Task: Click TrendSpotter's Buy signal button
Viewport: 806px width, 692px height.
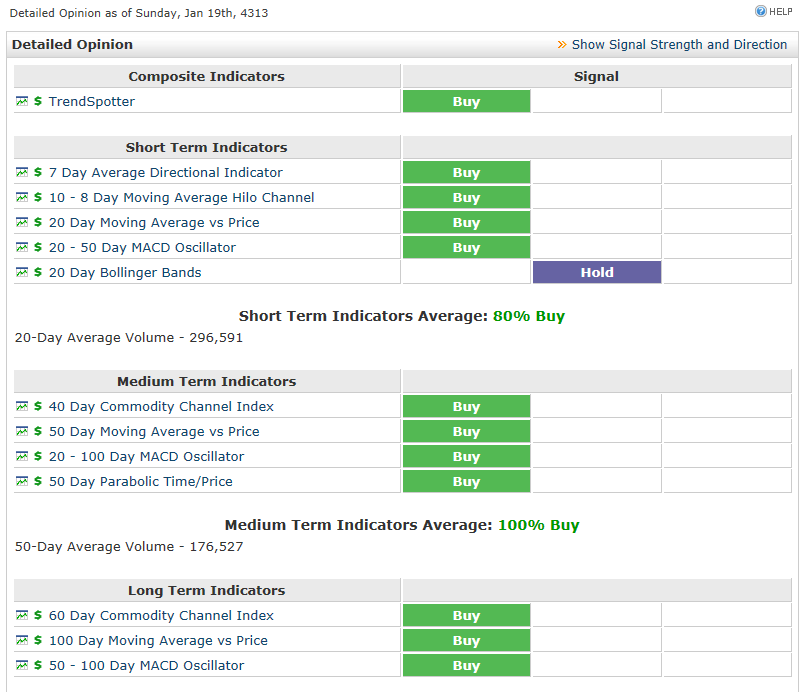Action: 466,101
